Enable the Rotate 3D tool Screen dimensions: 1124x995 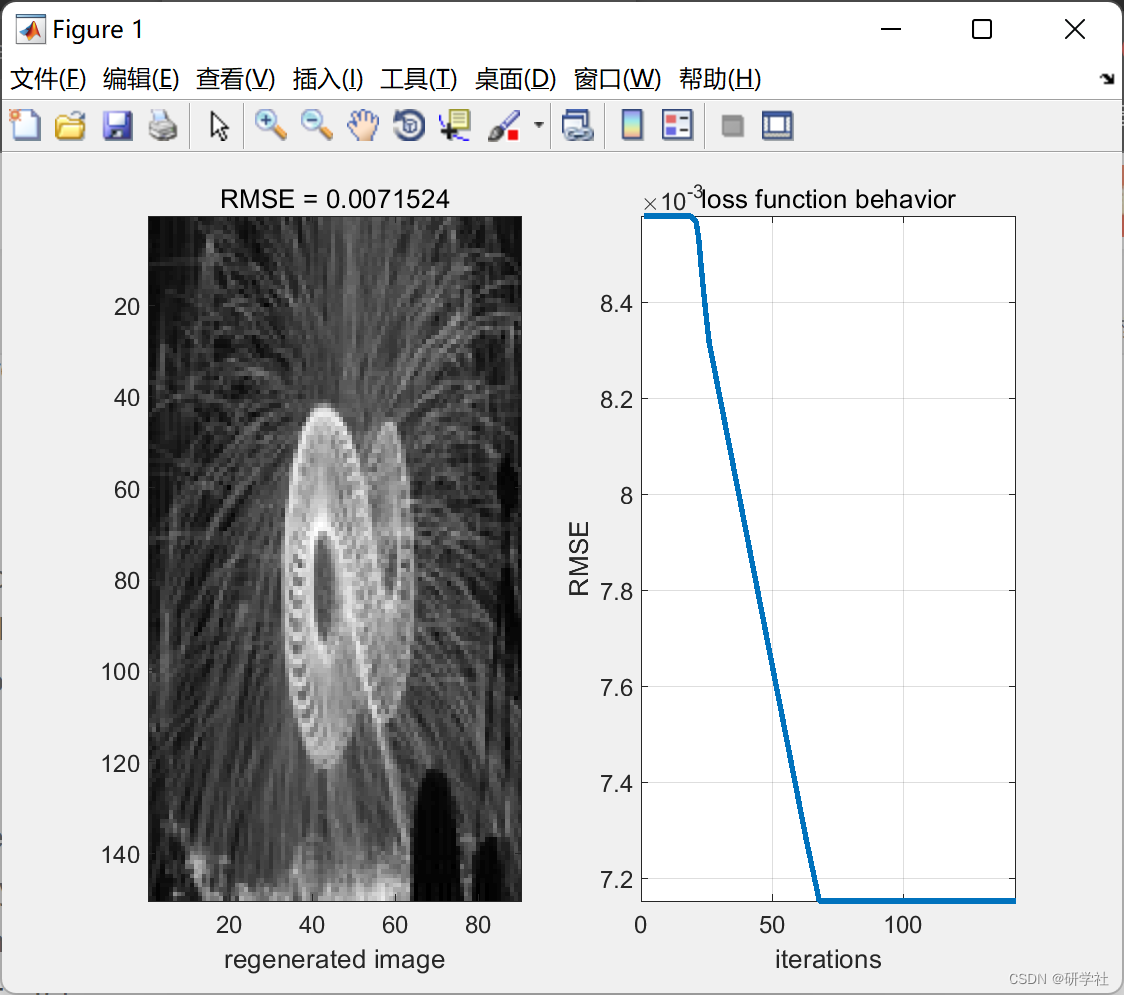(x=409, y=125)
